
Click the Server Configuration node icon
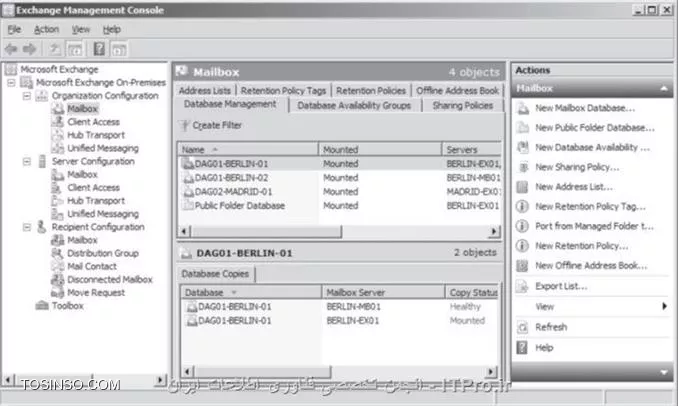pyautogui.click(x=42, y=161)
